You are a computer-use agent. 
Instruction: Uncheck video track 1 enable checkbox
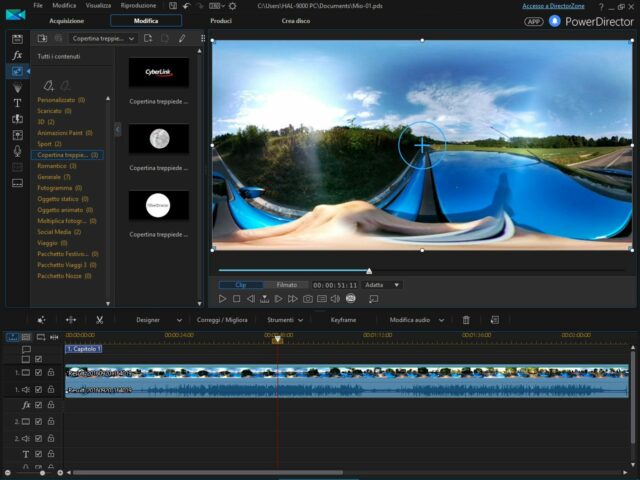click(x=38, y=373)
